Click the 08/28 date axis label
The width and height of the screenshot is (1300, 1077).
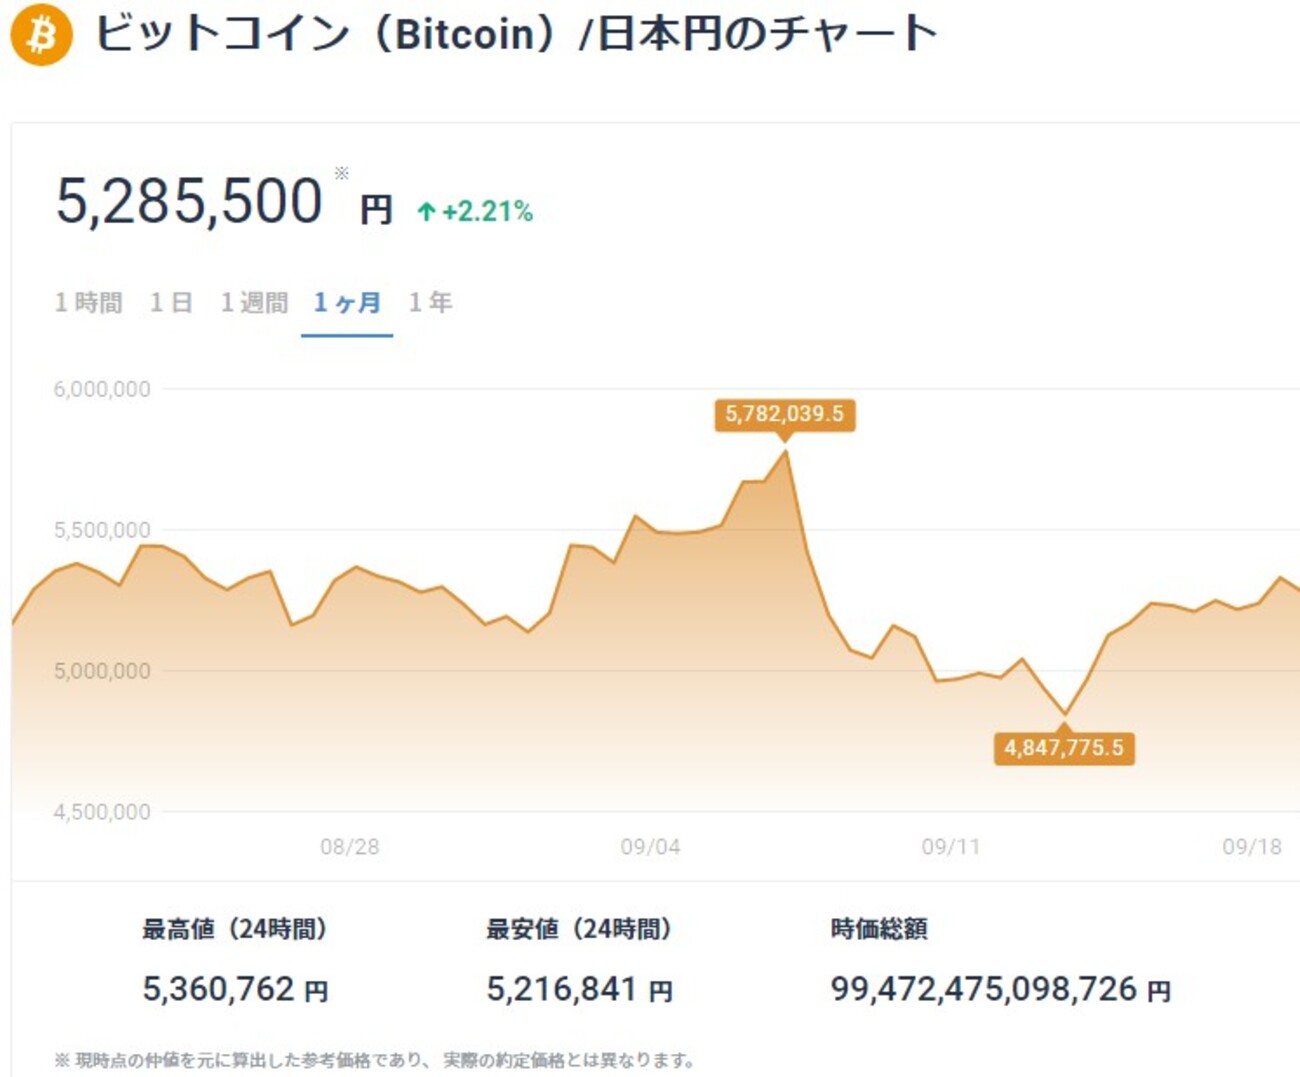(351, 847)
